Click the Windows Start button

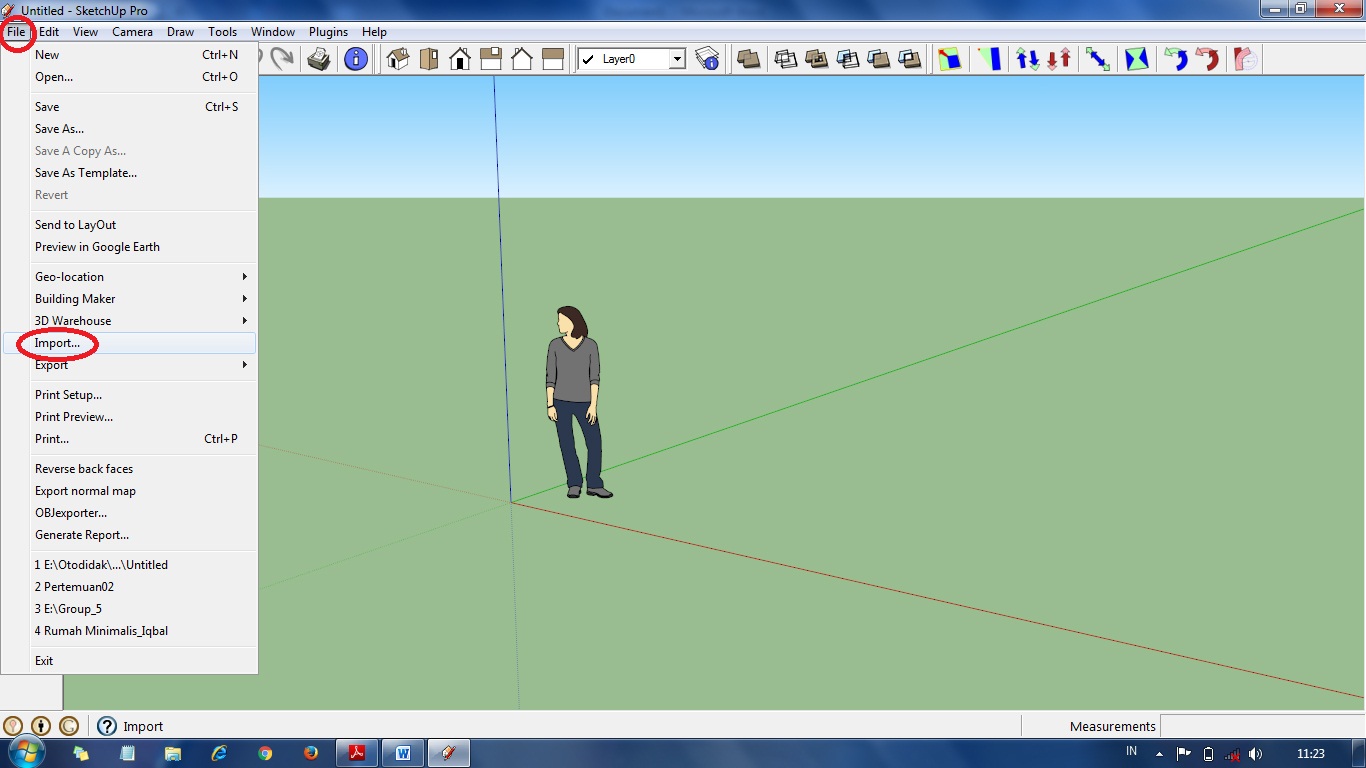27,753
